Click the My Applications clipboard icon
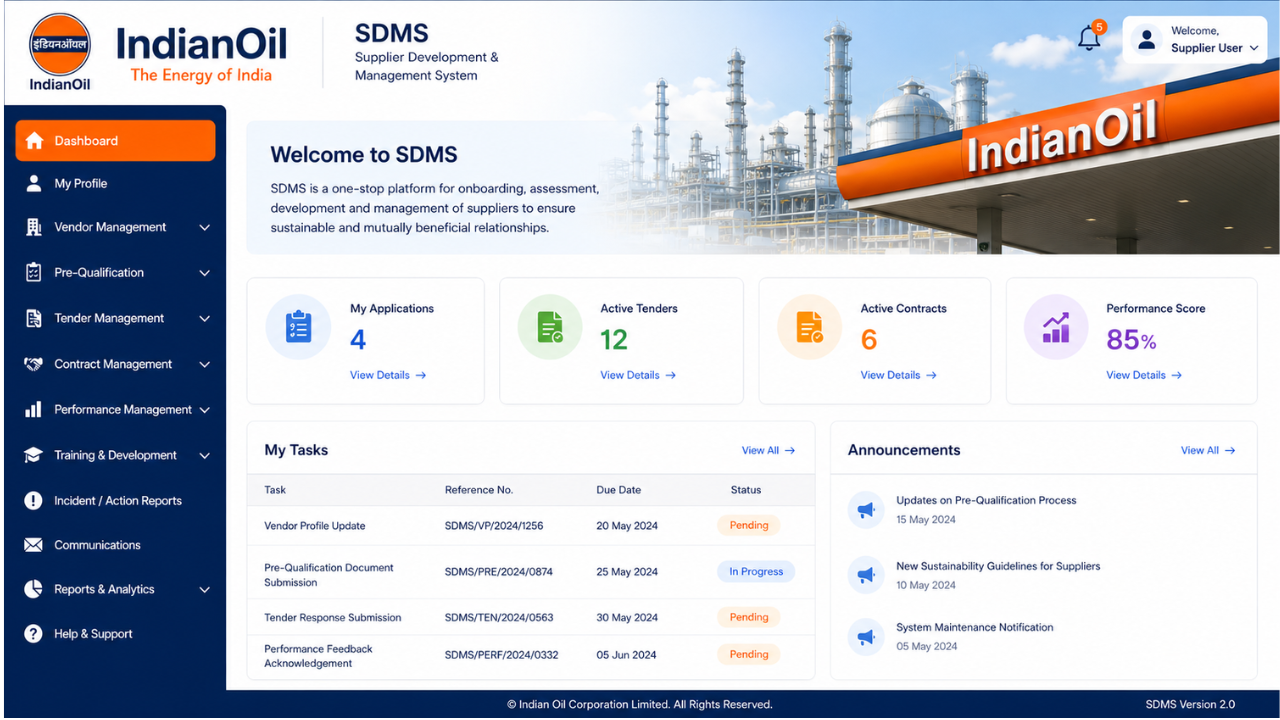 click(x=298, y=327)
